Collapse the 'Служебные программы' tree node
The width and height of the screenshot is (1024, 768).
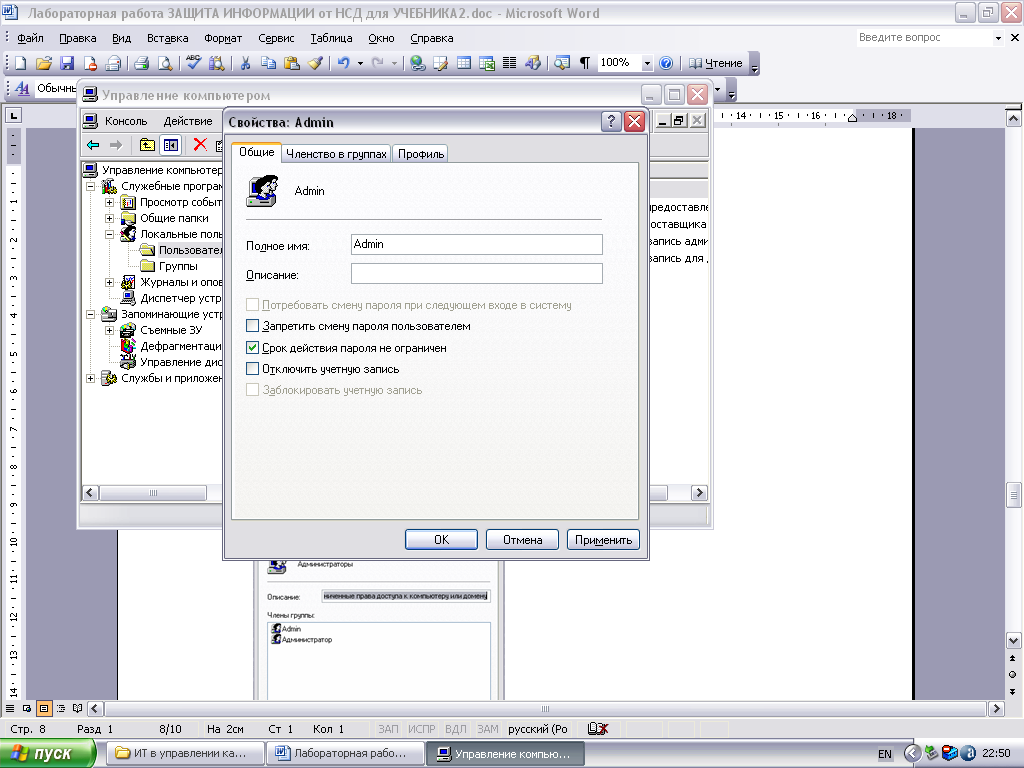[91, 186]
